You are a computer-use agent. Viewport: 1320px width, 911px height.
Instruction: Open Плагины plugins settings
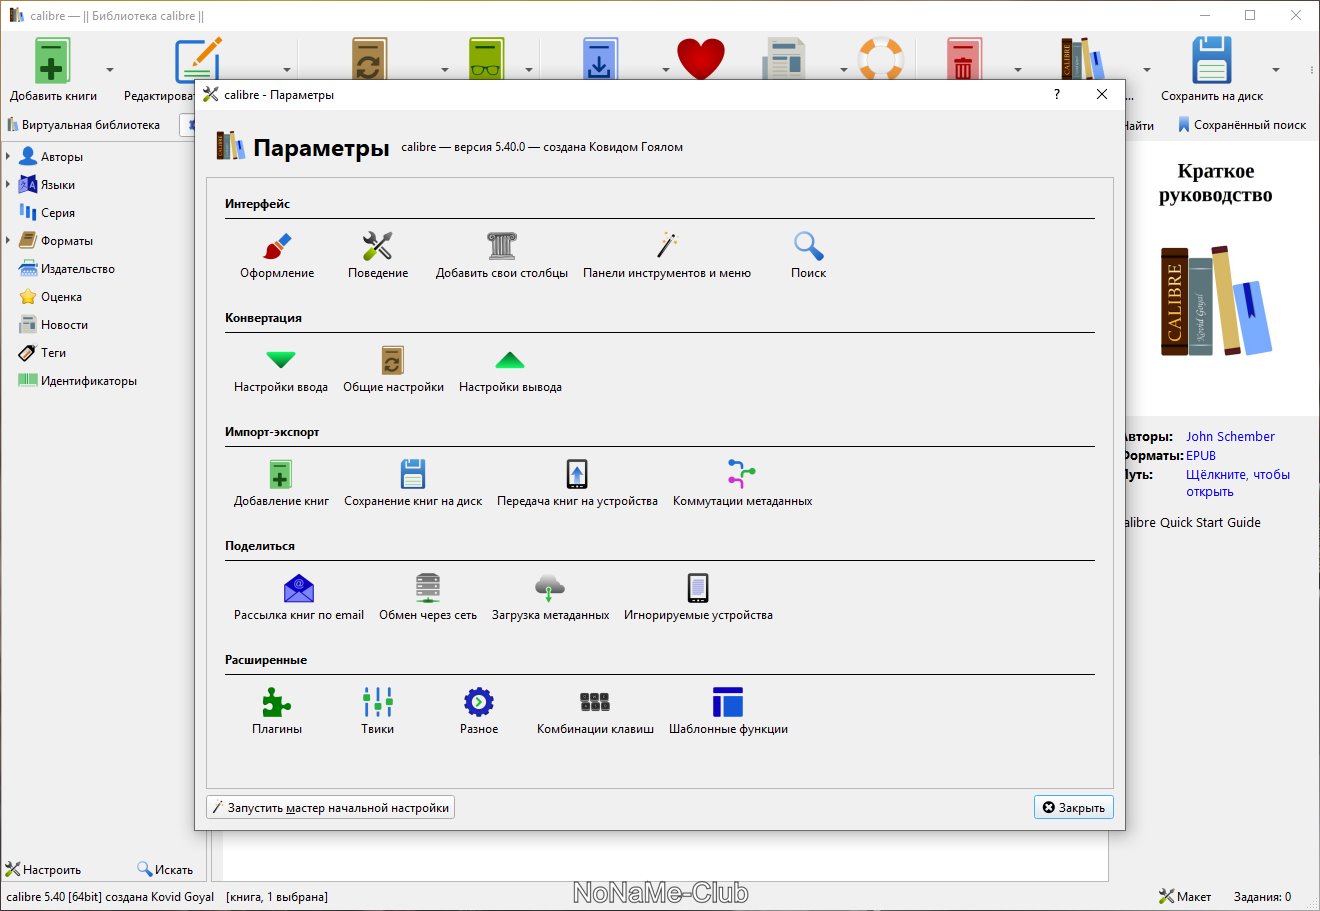pyautogui.click(x=277, y=711)
